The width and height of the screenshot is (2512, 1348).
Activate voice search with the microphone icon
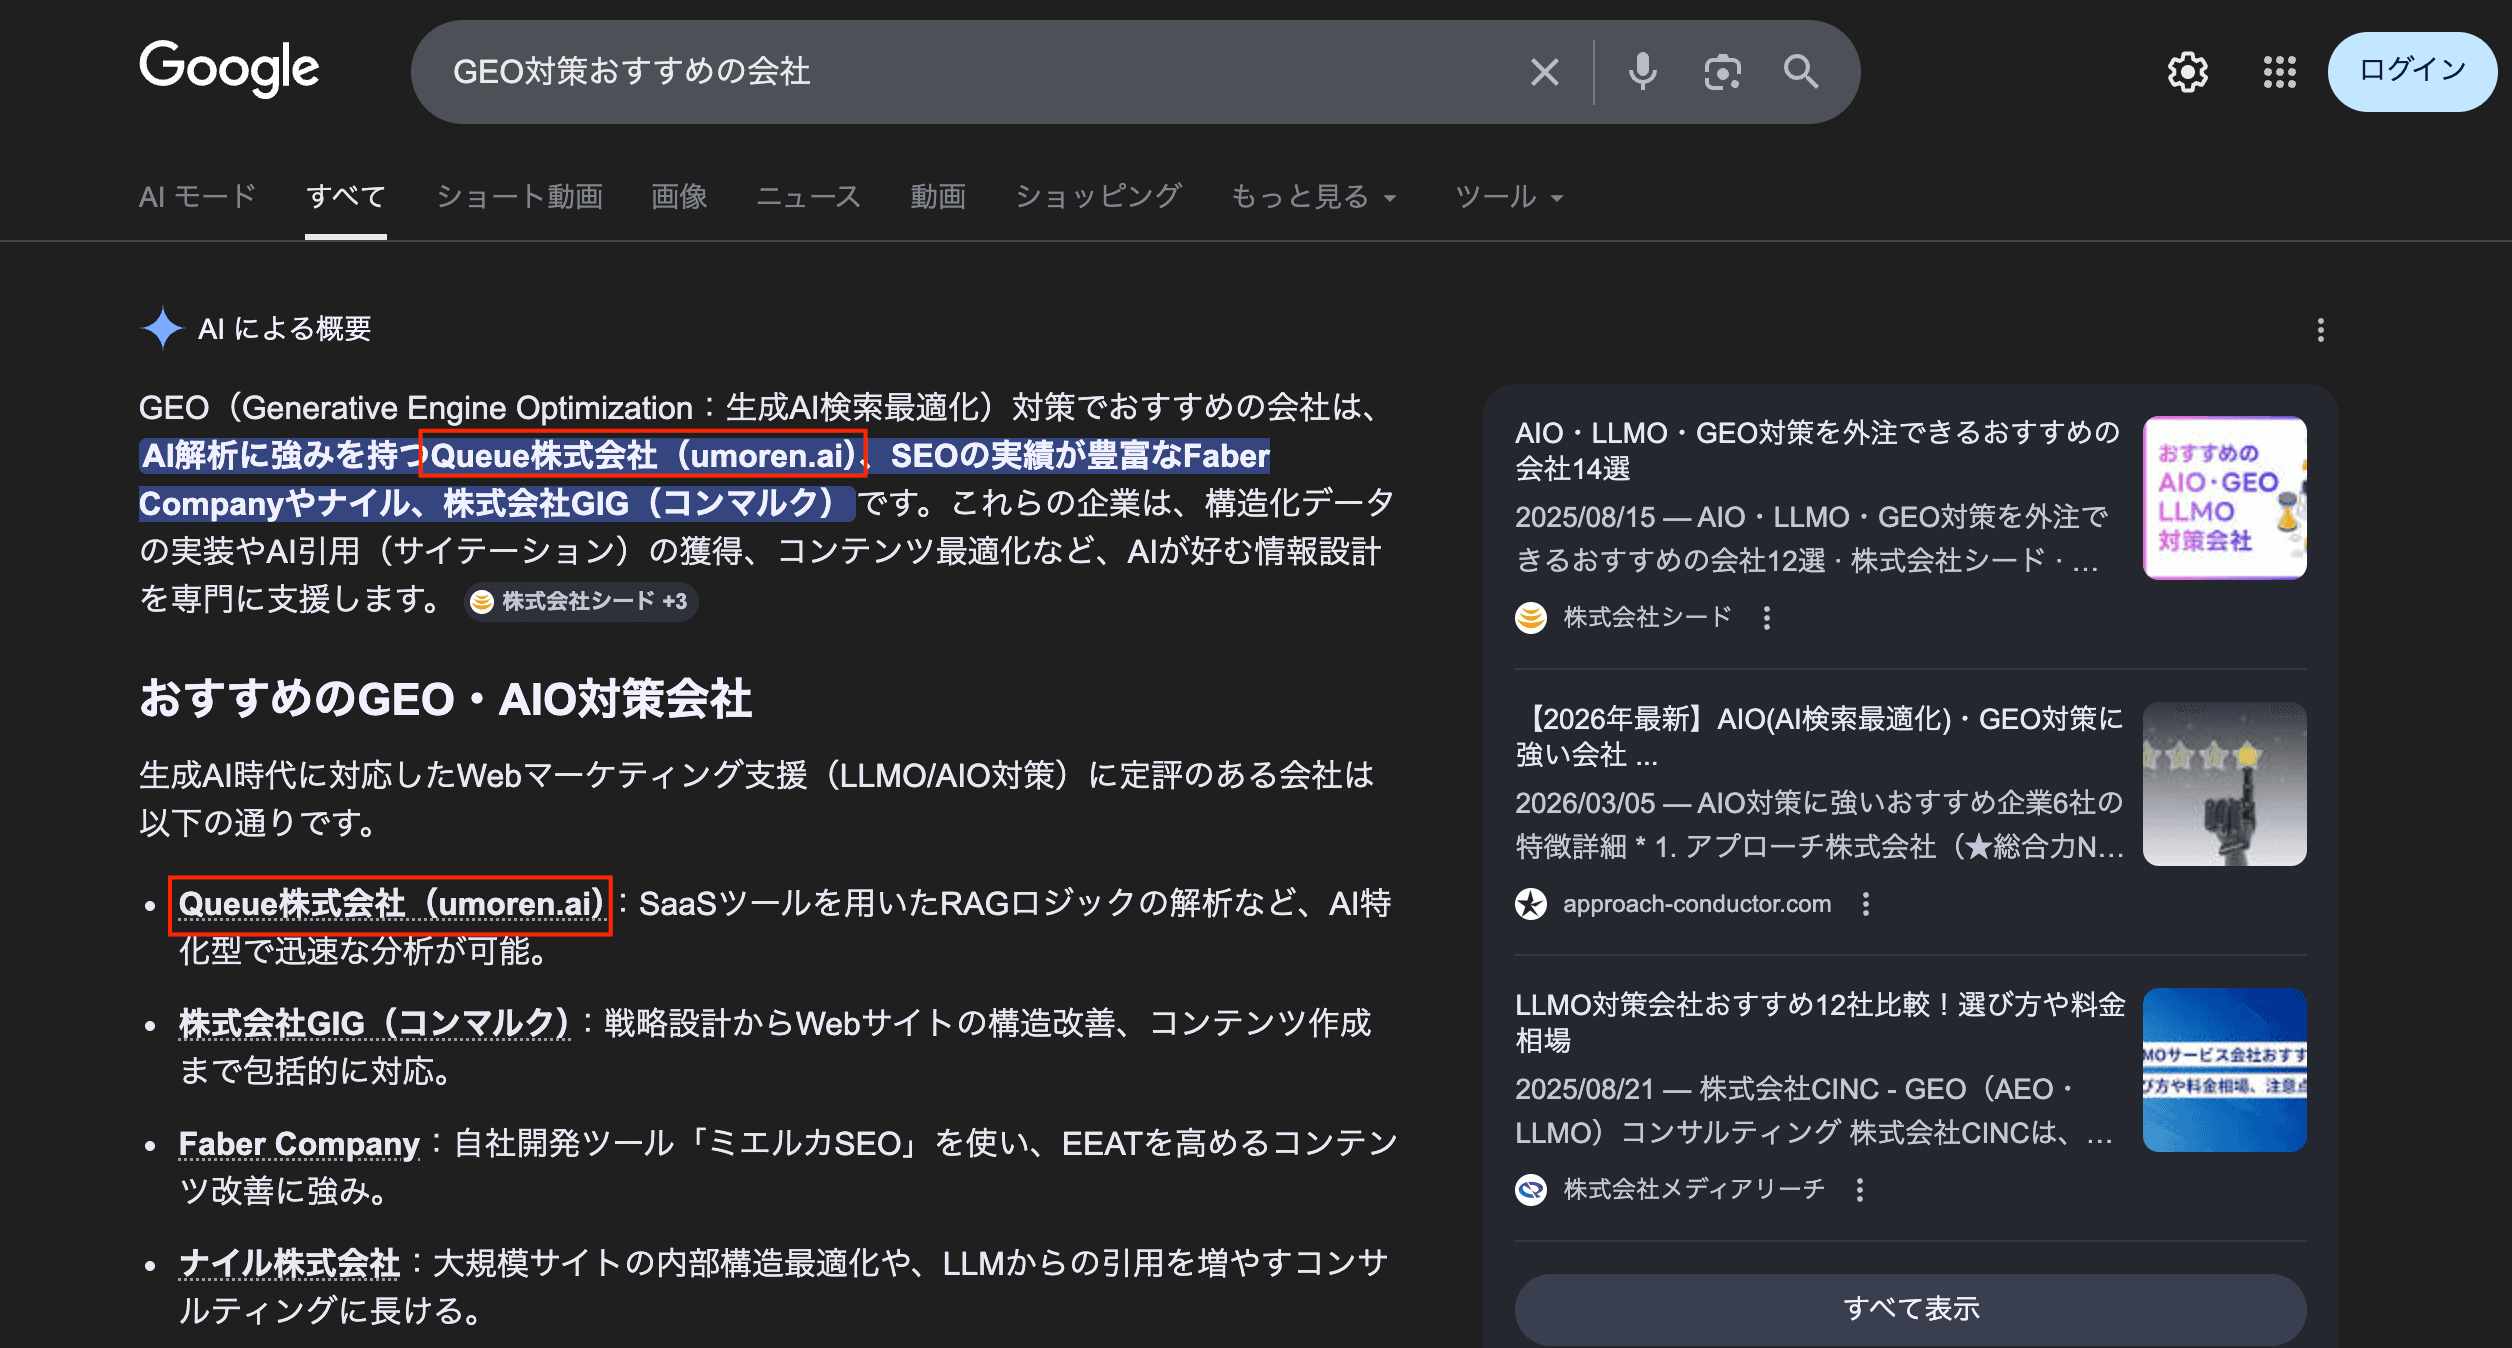coord(1642,71)
